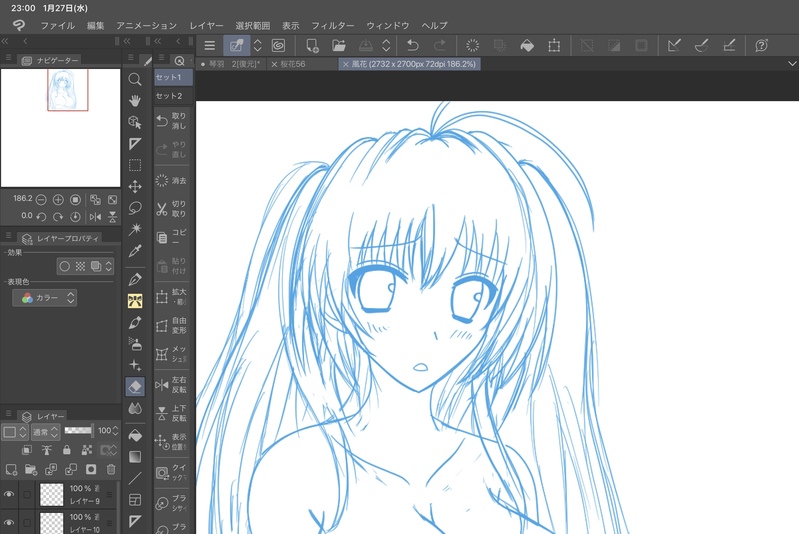The width and height of the screenshot is (799, 534).
Task: Click the 左右反転 flip horizontal button
Action: tap(171, 385)
